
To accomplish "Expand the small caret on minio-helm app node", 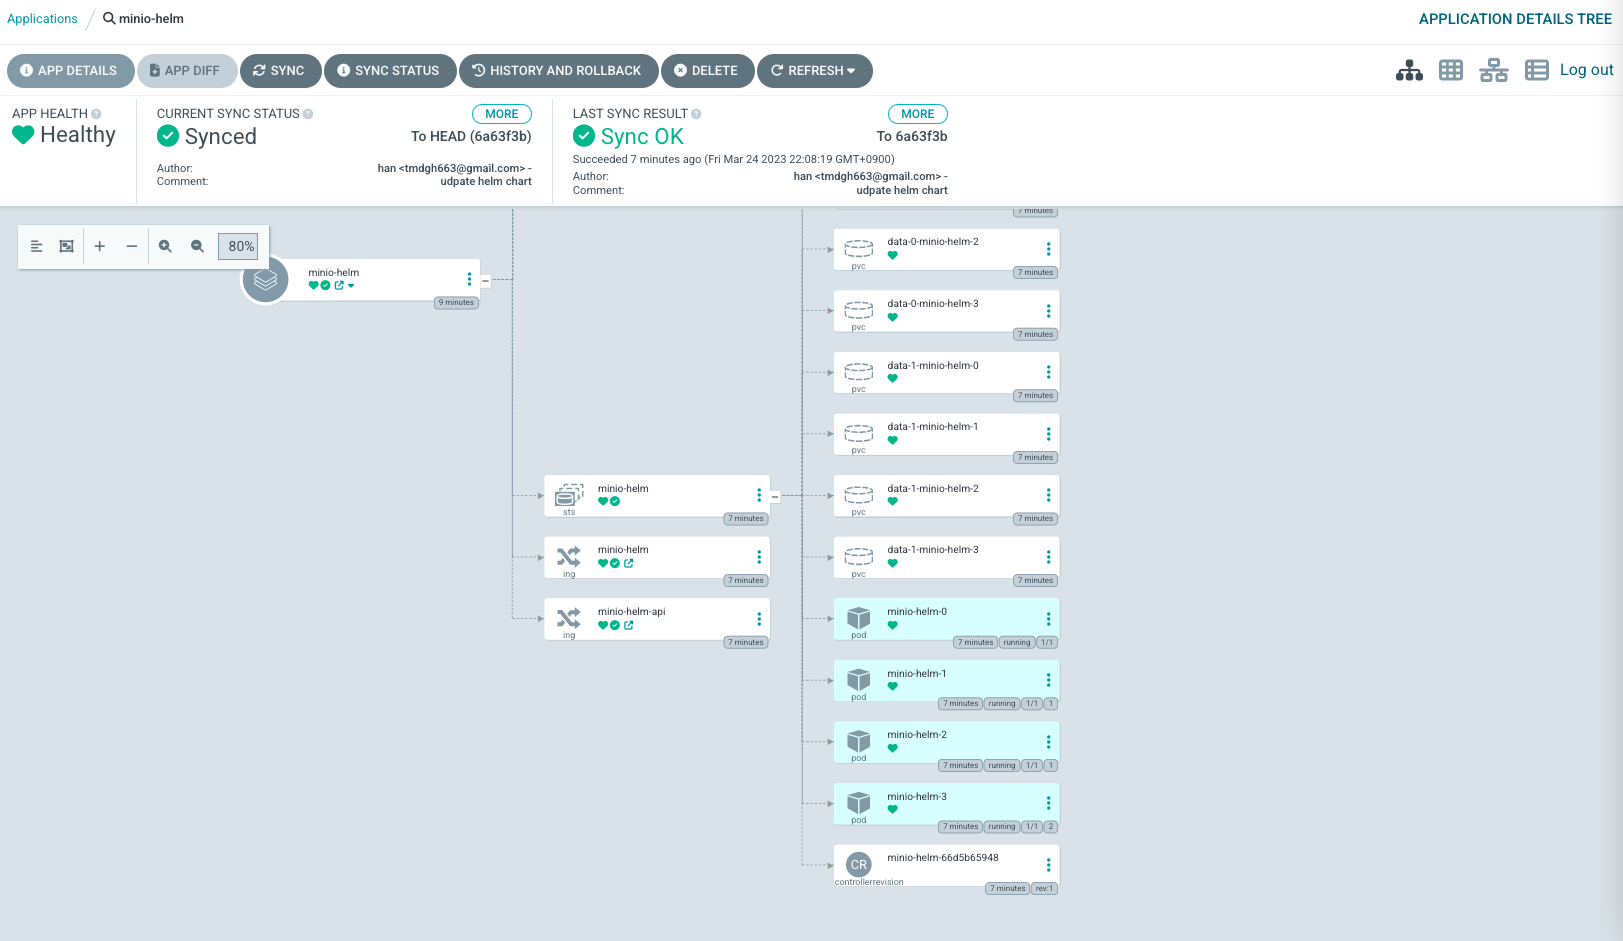I will (x=351, y=286).
